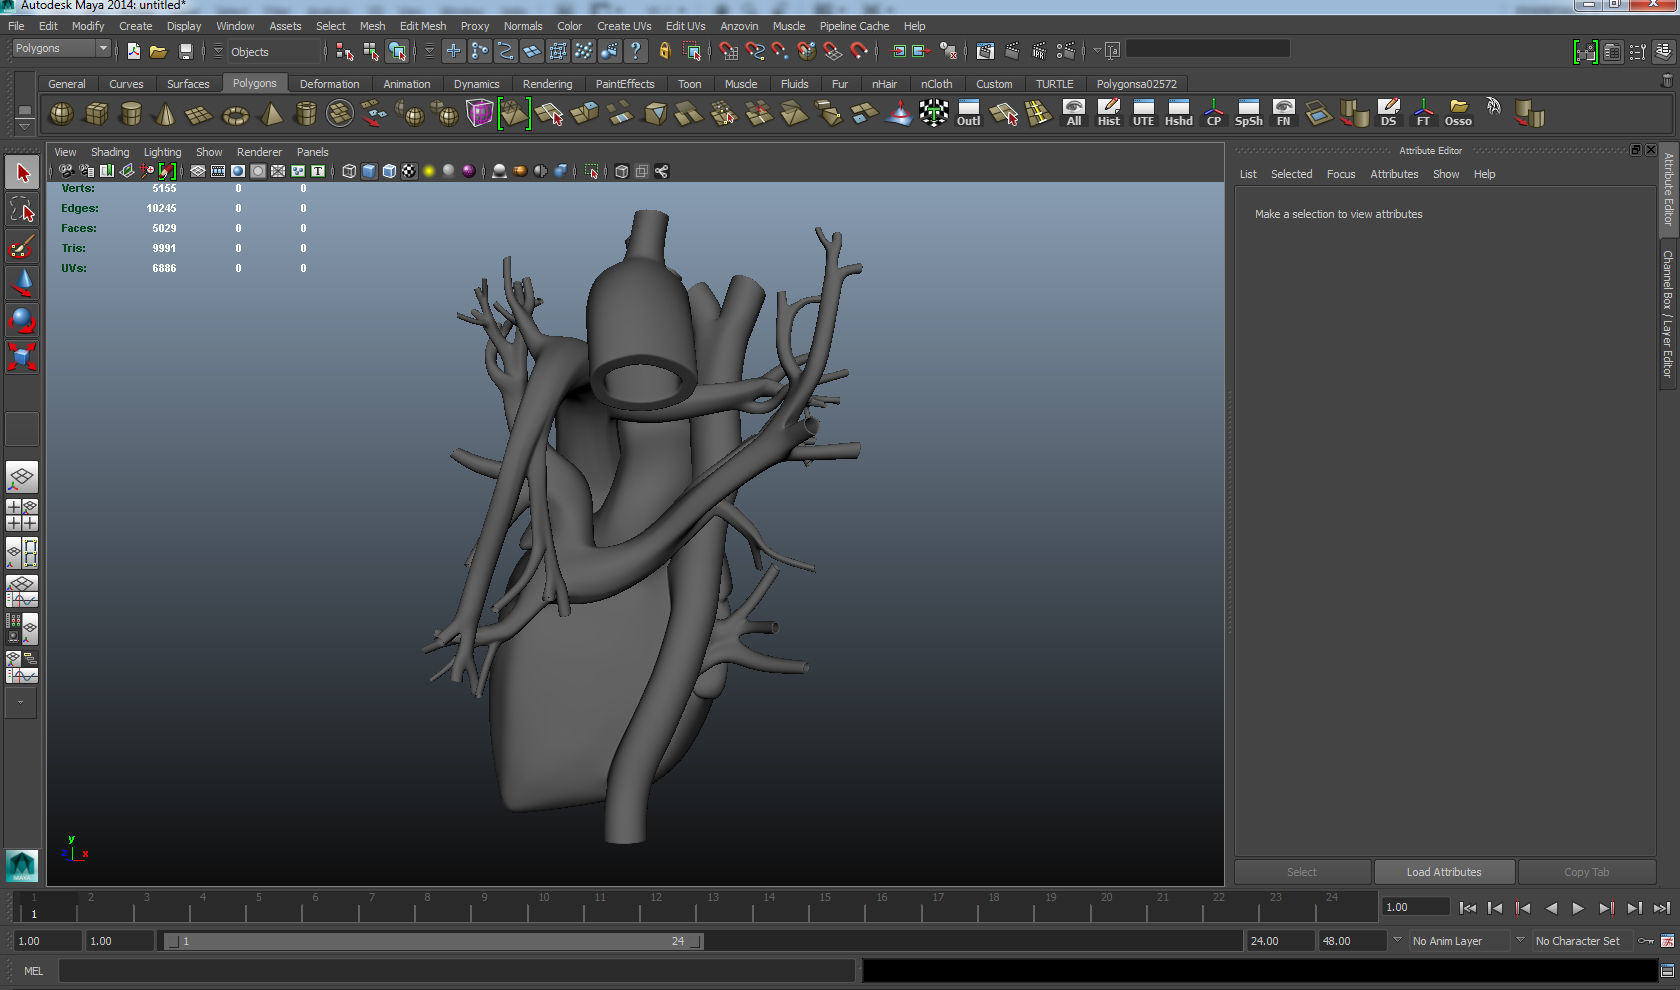
Task: Click the time range slider bar
Action: pos(434,941)
